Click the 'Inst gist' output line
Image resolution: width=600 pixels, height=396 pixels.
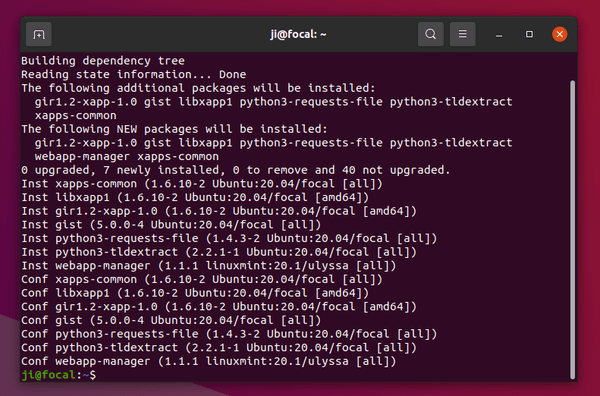click(171, 225)
